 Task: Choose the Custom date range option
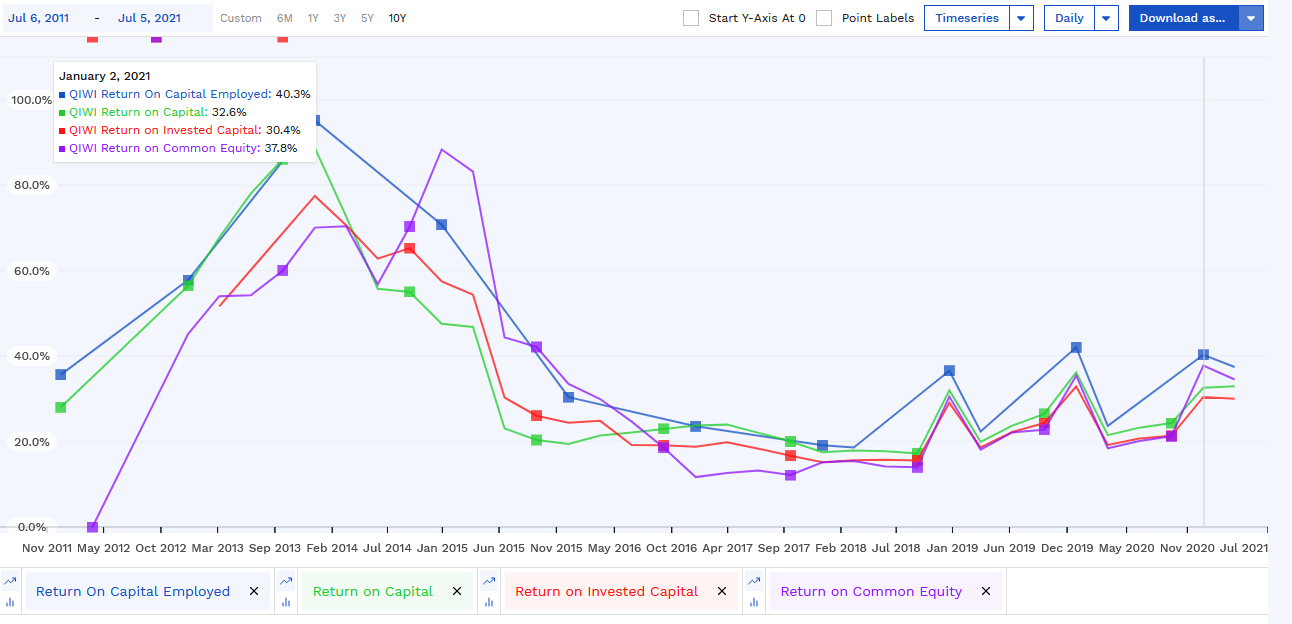coord(240,18)
